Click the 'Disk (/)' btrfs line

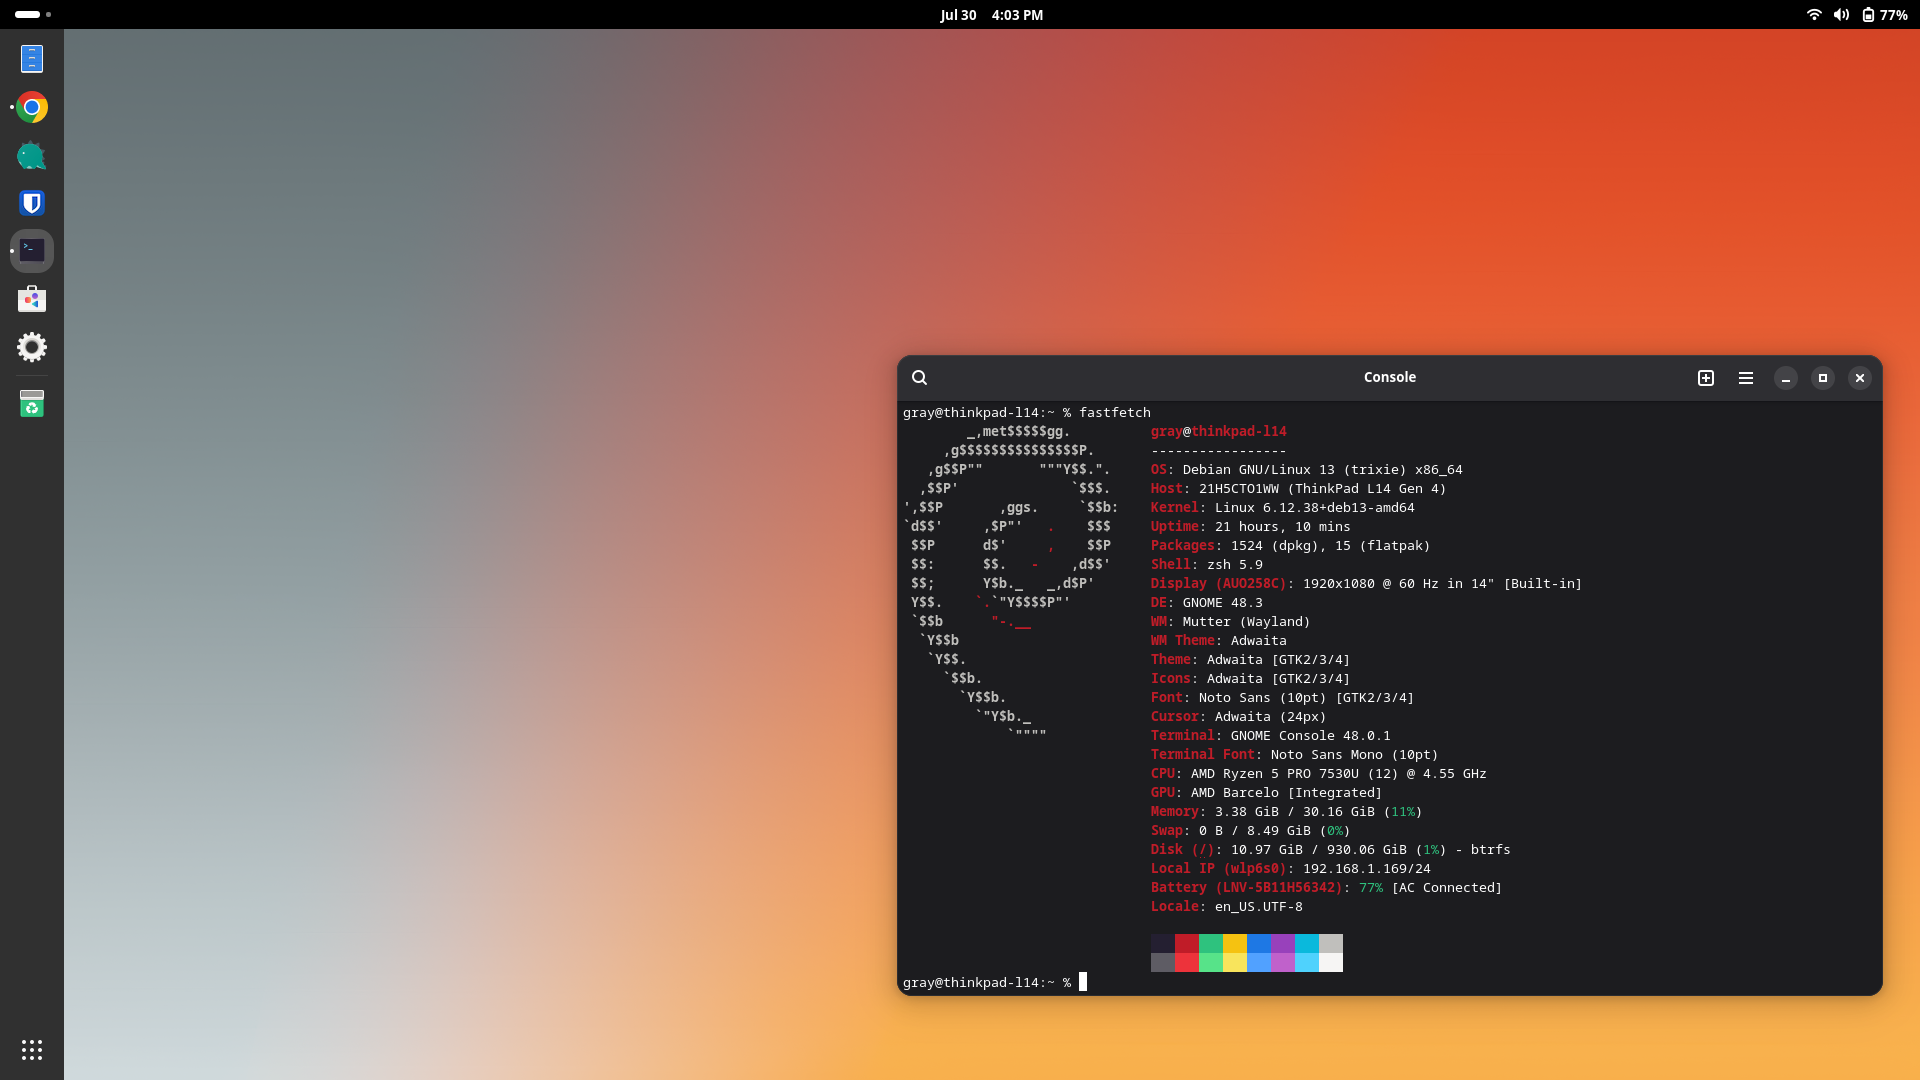[x=1330, y=849]
